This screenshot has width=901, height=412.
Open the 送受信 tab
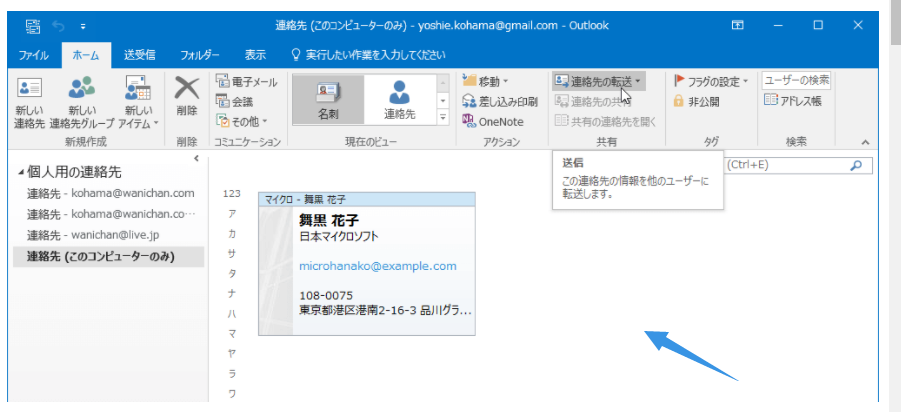pos(140,56)
